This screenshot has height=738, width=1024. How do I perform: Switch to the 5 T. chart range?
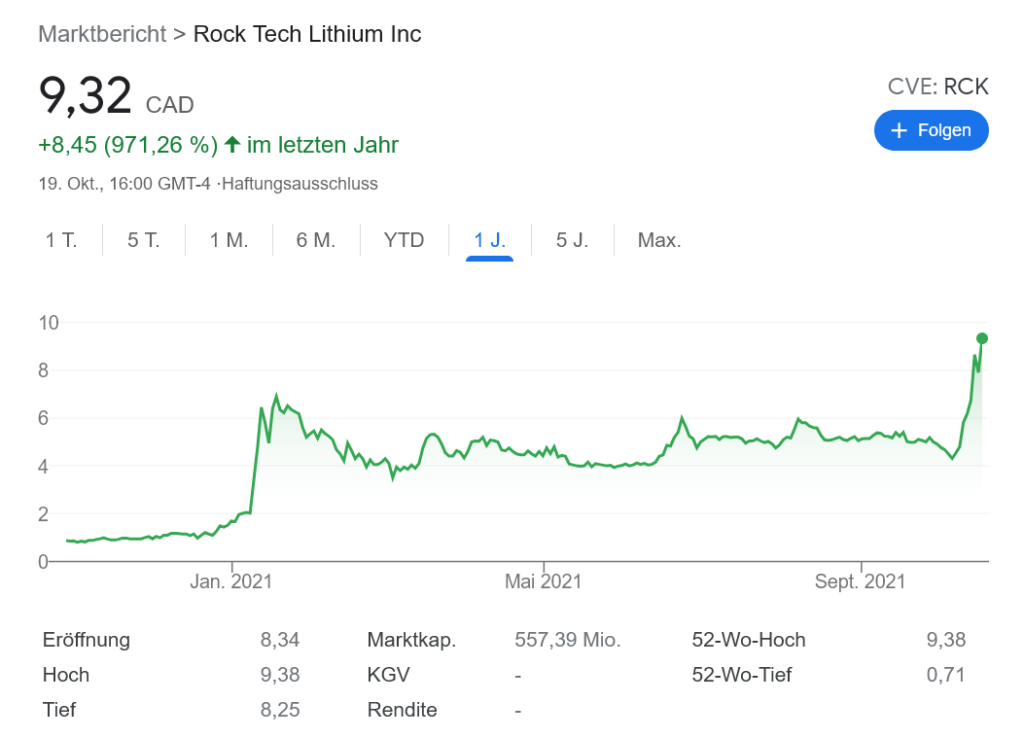[143, 240]
